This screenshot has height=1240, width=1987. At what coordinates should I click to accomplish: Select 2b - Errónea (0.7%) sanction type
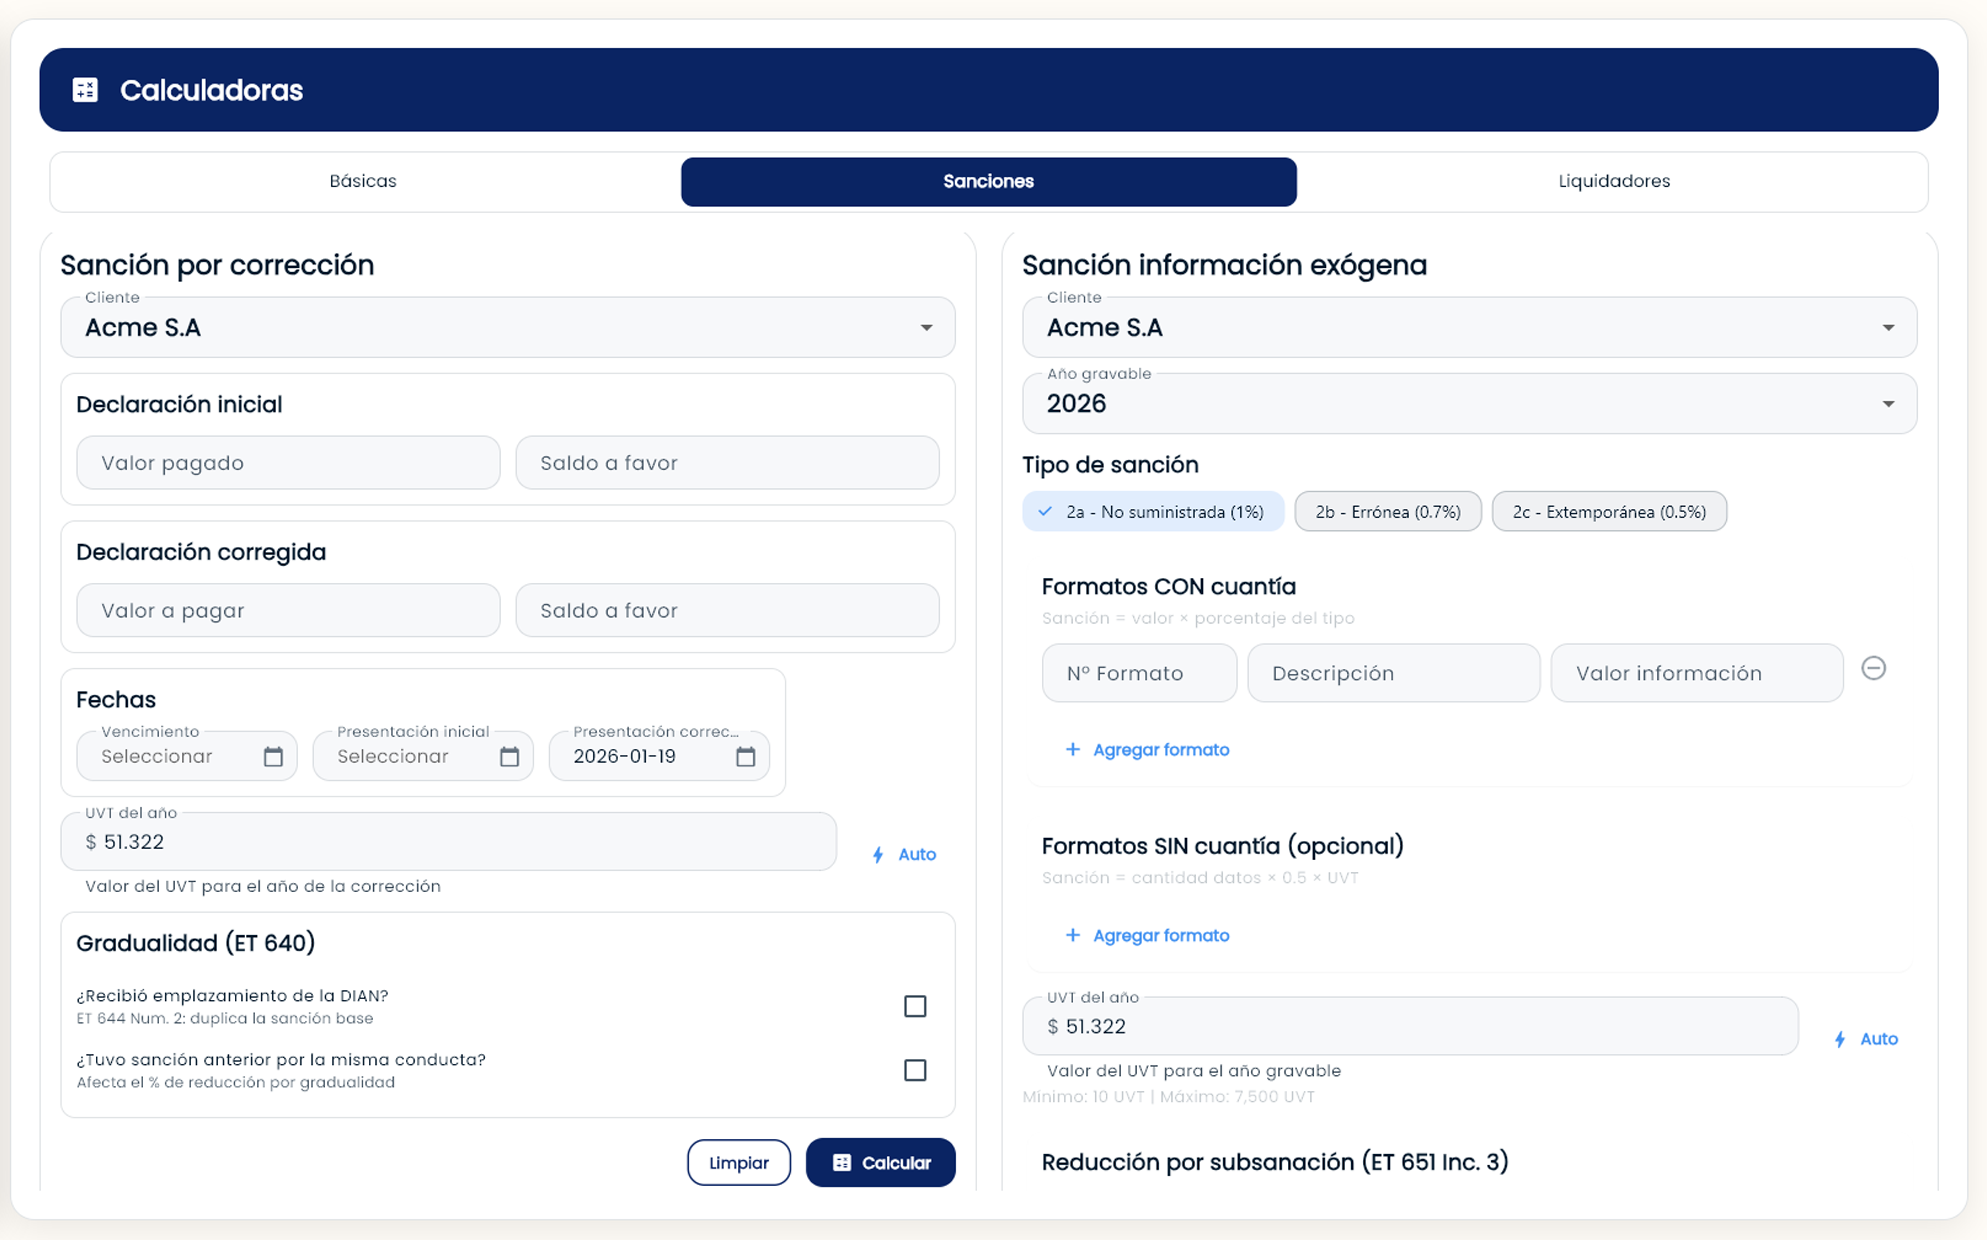coord(1387,512)
